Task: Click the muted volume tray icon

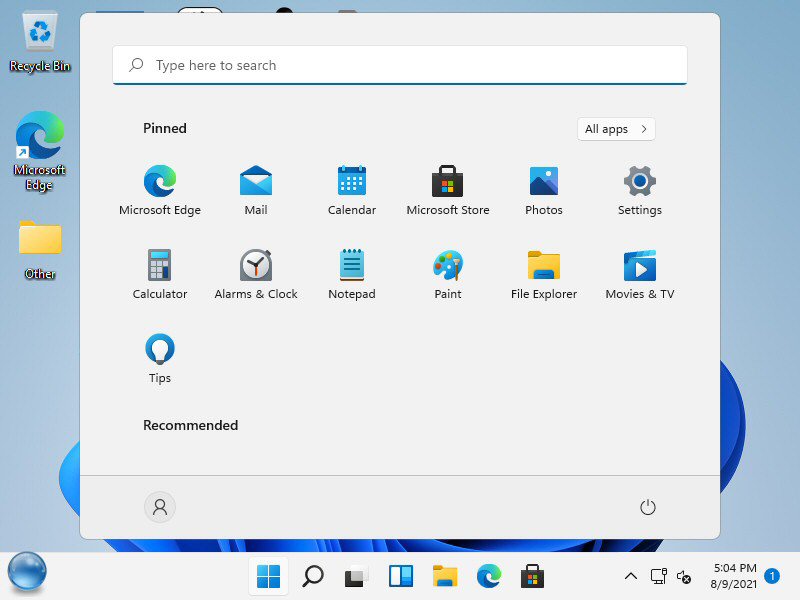Action: click(684, 577)
